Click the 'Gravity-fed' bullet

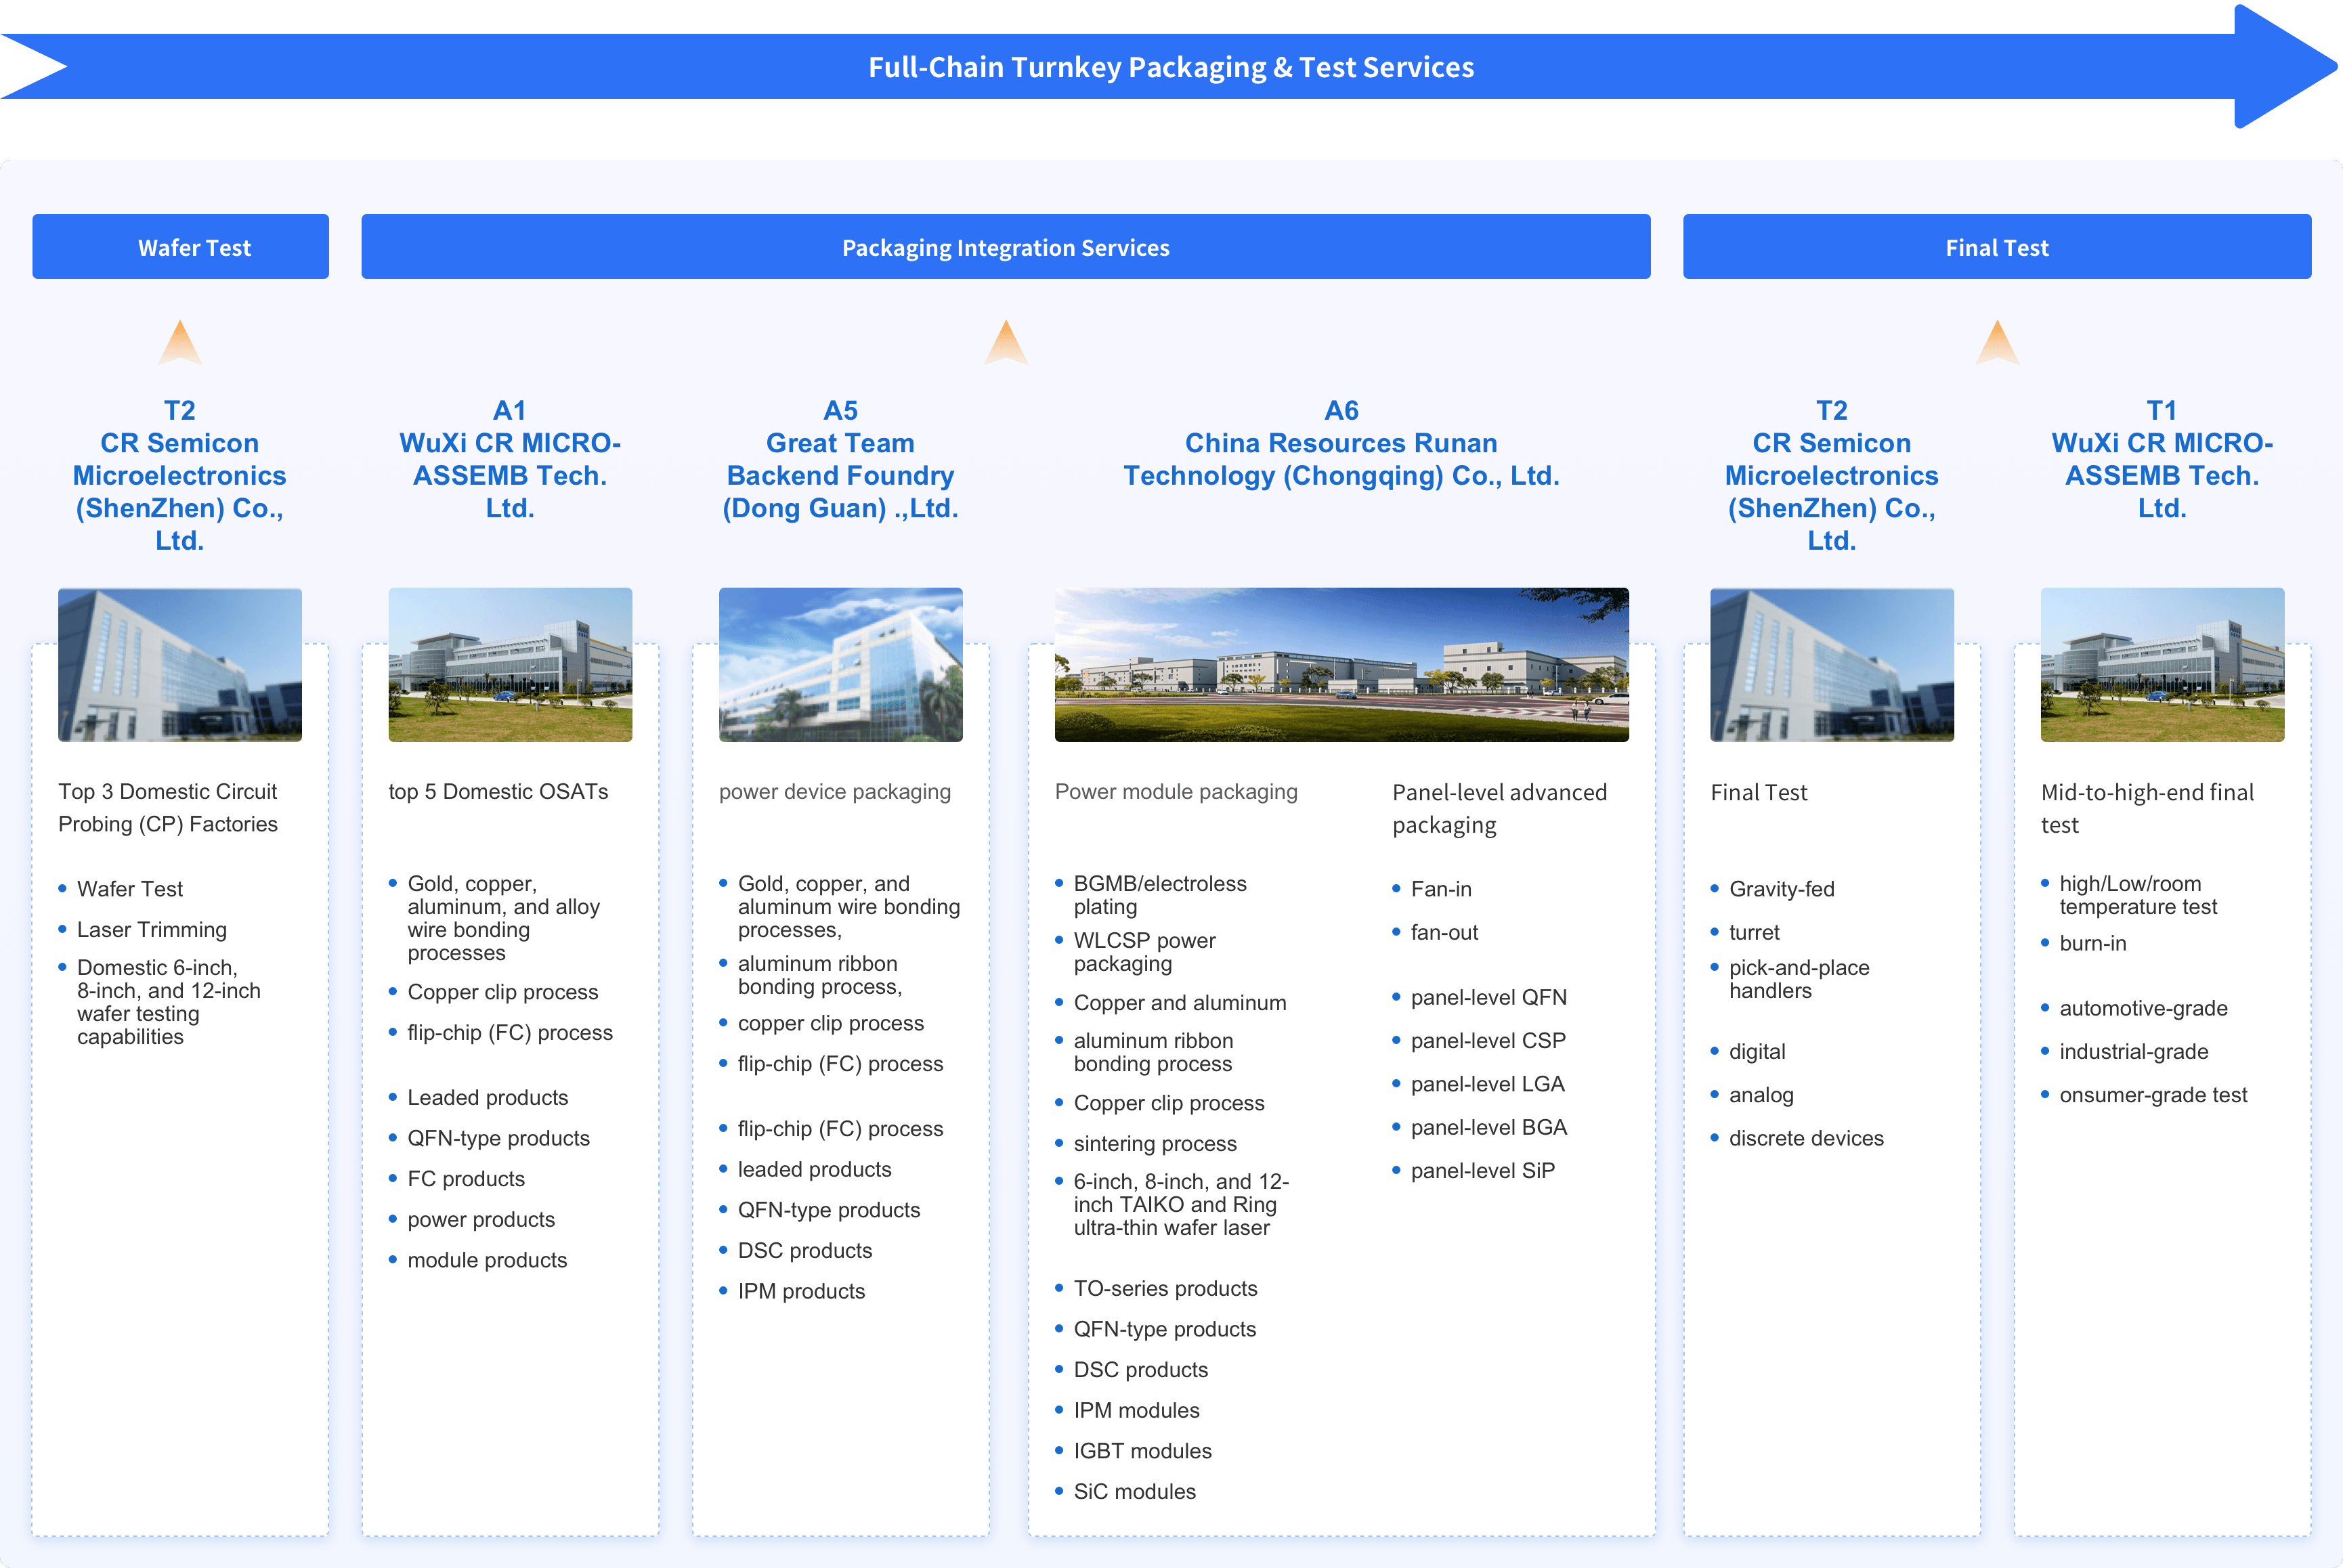(x=1781, y=889)
